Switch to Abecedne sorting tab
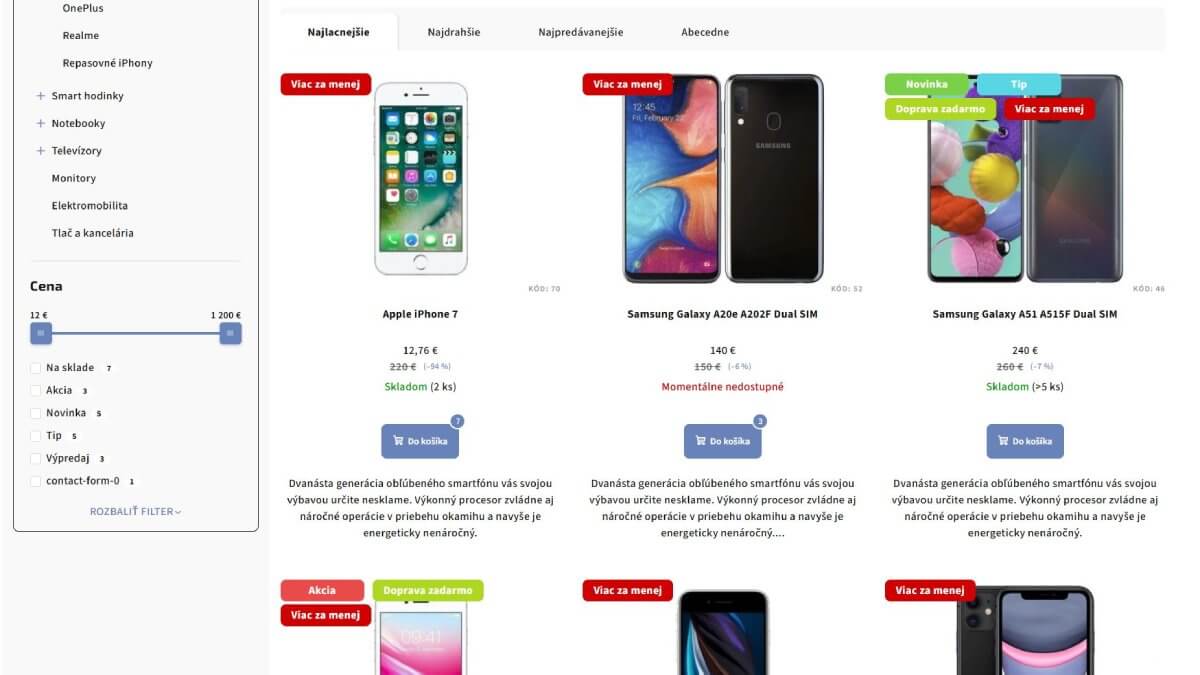Viewport: 1200px width, 675px height. 705,32
